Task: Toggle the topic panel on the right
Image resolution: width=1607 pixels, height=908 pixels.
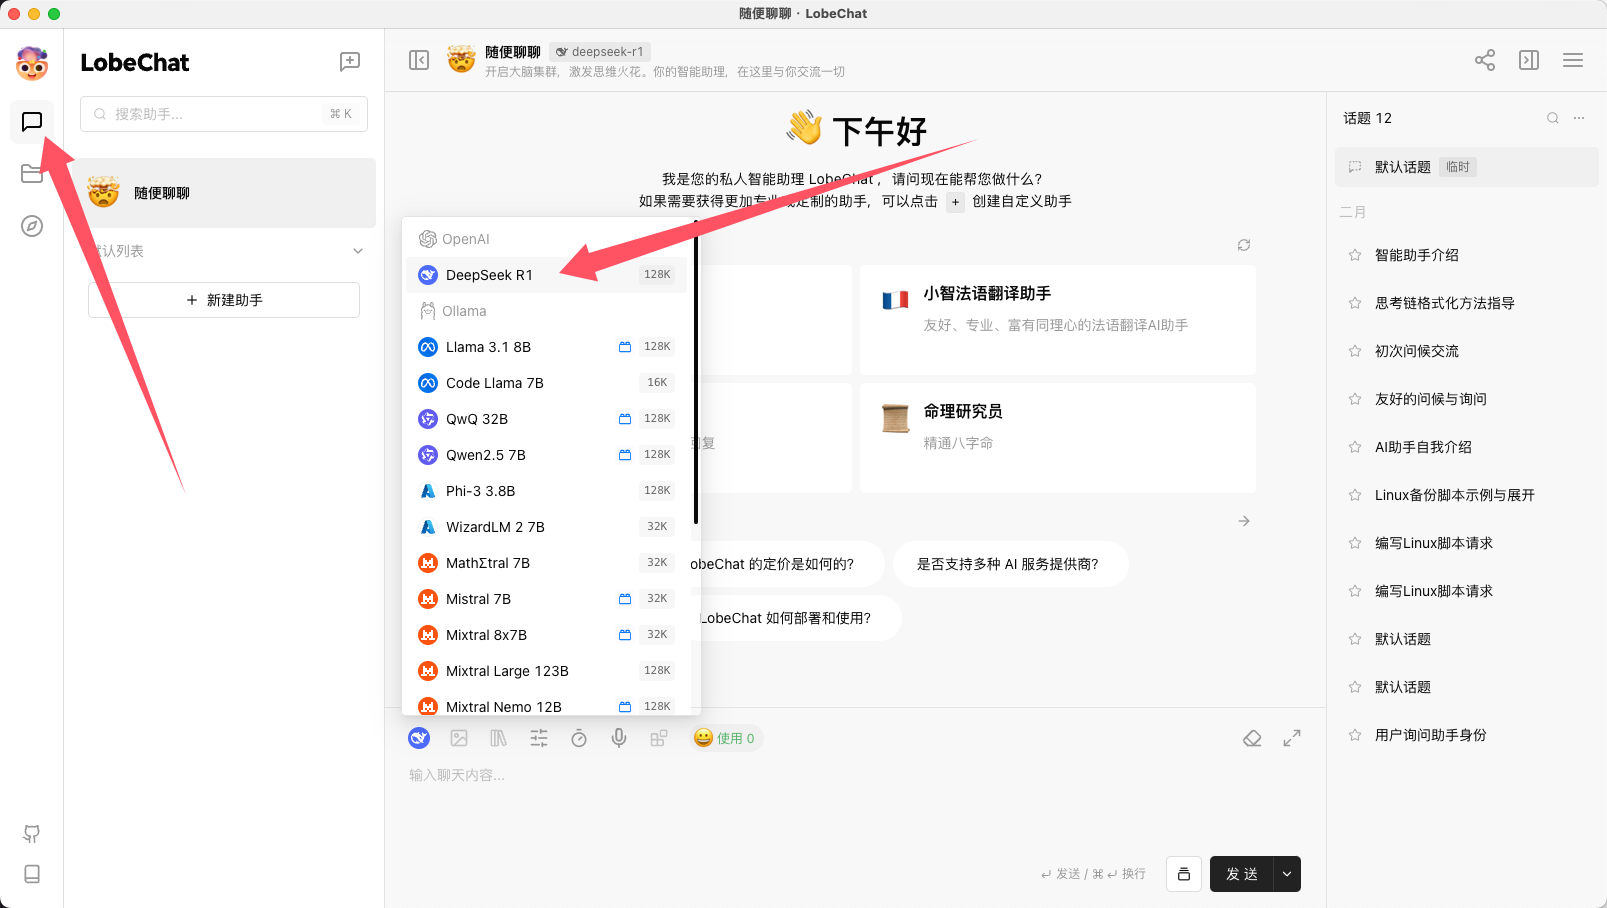Action: point(1529,61)
